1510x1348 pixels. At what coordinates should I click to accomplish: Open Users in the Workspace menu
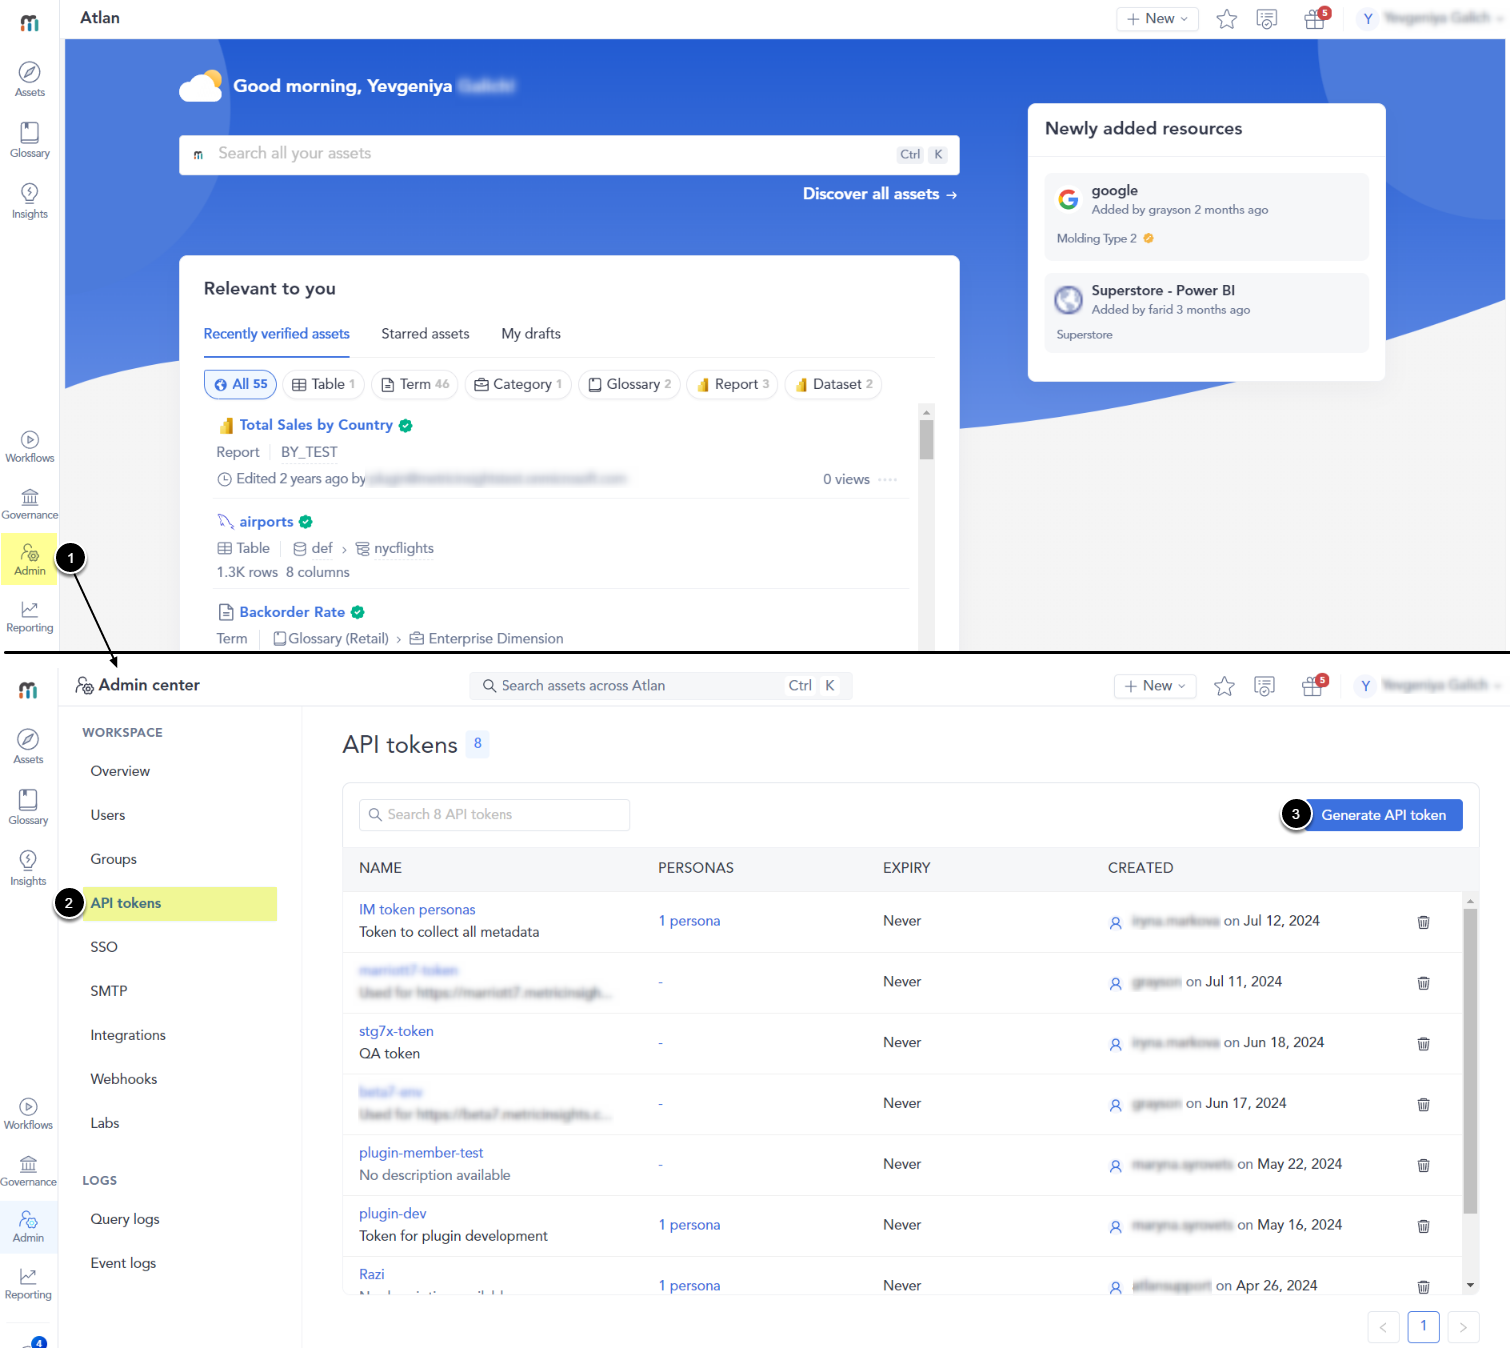coord(108,815)
